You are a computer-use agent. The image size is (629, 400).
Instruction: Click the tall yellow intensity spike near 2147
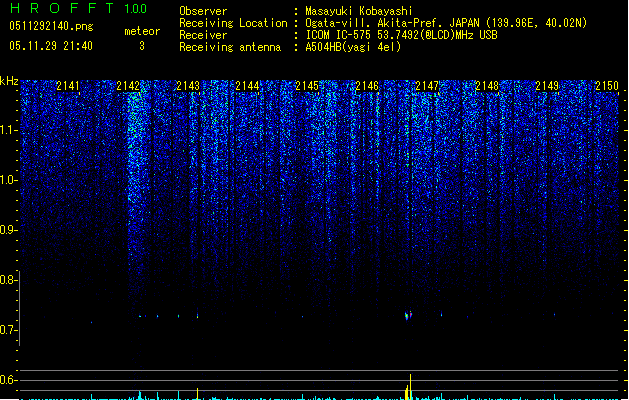tap(410, 387)
